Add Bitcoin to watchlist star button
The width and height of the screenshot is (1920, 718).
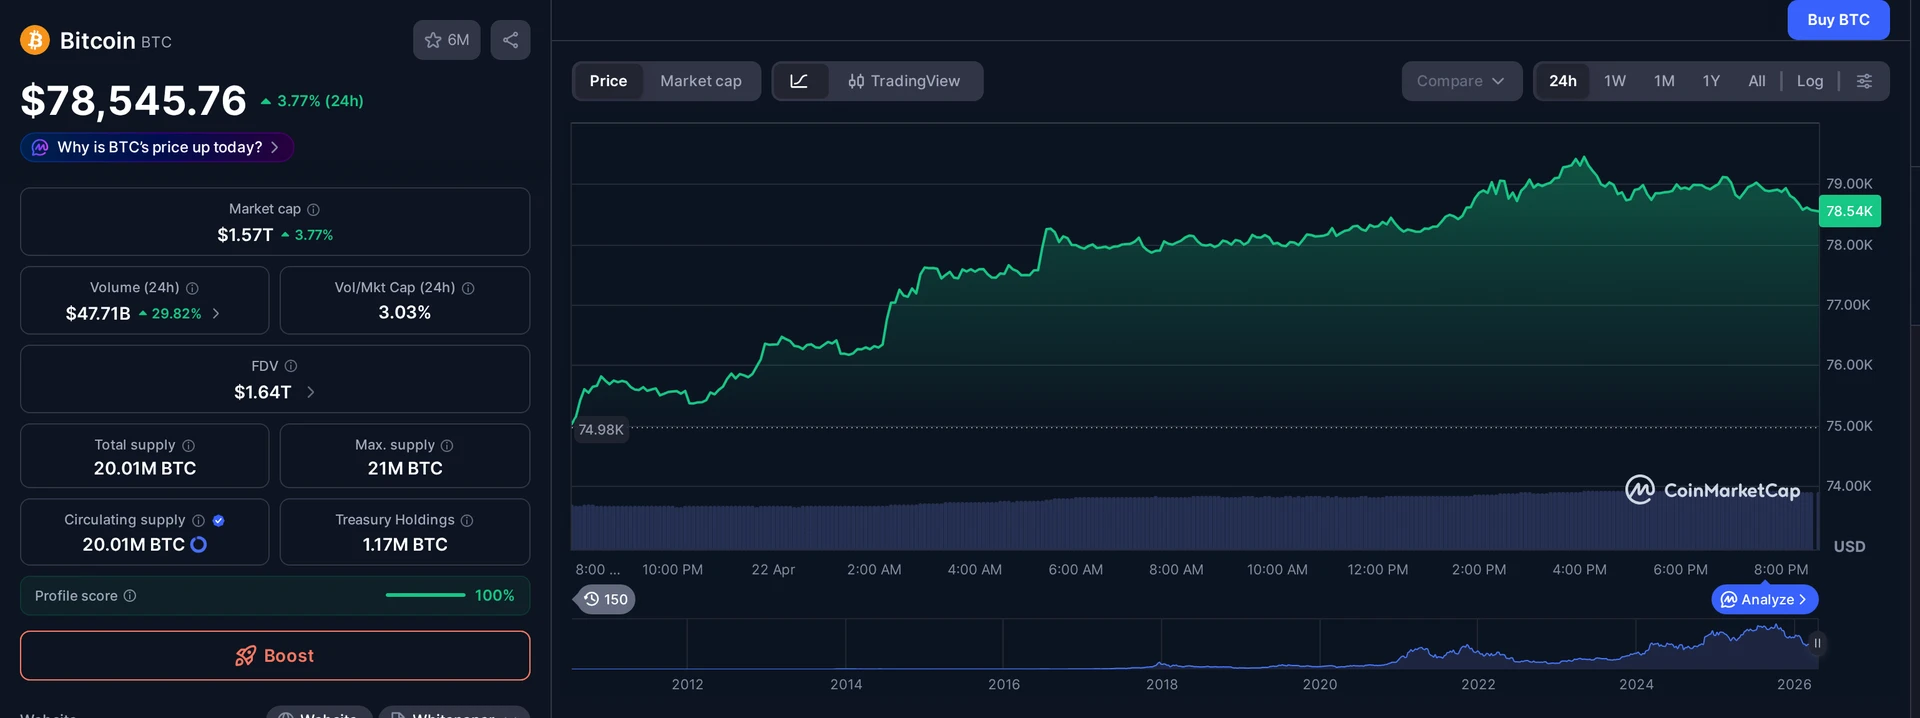pyautogui.click(x=447, y=40)
